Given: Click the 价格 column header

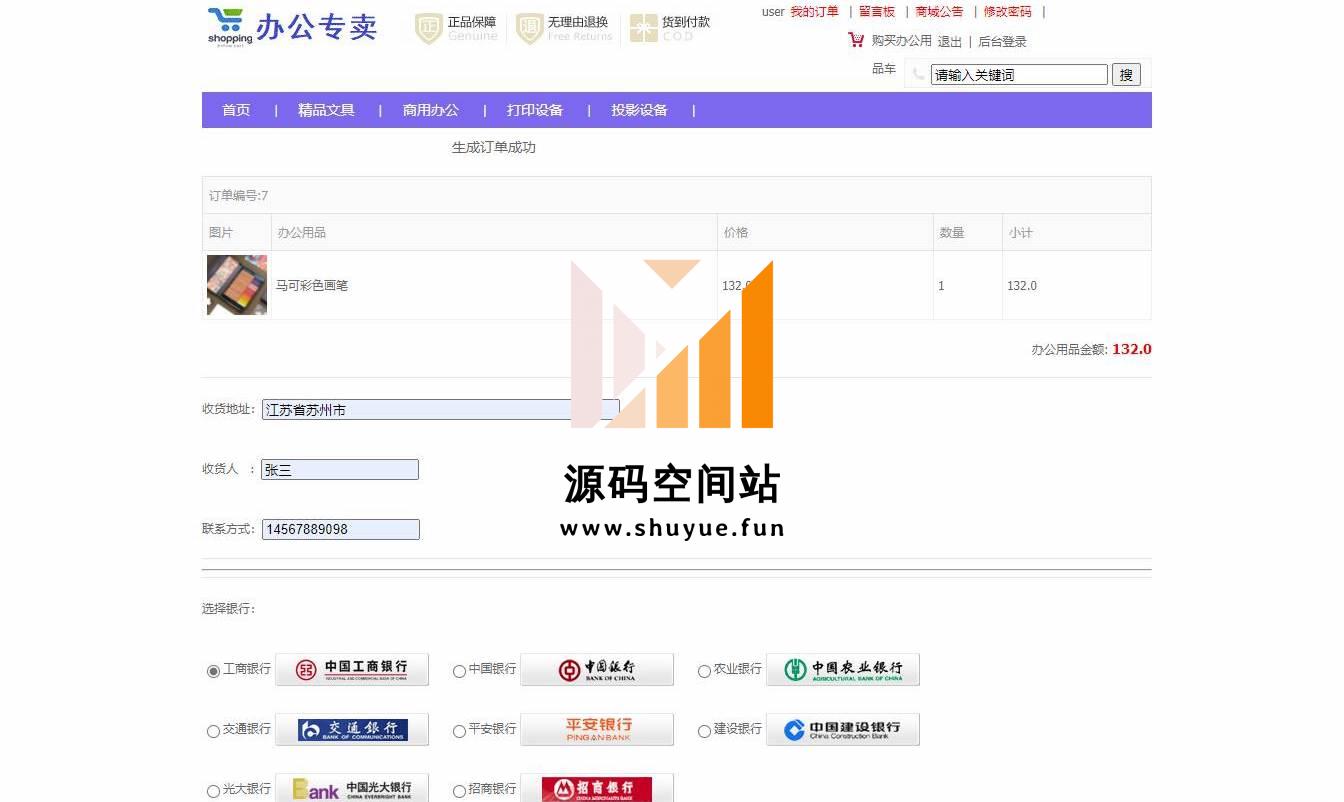Looking at the screenshot, I should point(735,233).
